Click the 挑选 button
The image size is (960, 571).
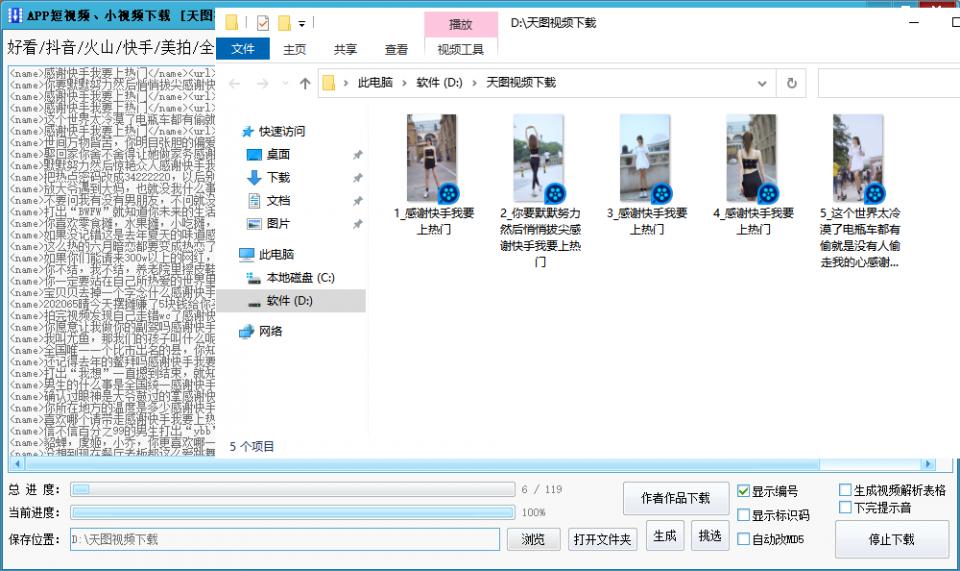coord(710,536)
